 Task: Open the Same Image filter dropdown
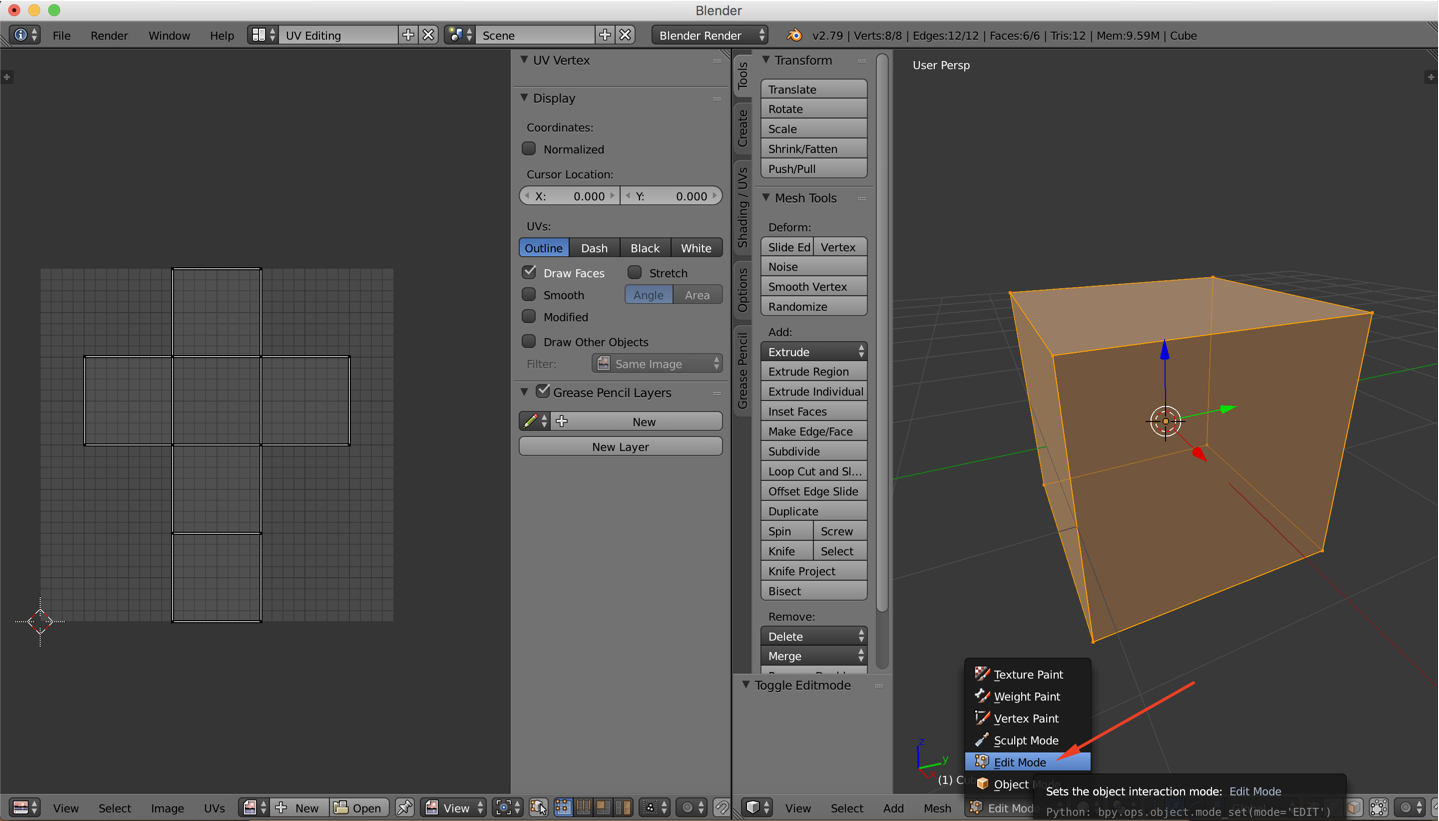657,364
